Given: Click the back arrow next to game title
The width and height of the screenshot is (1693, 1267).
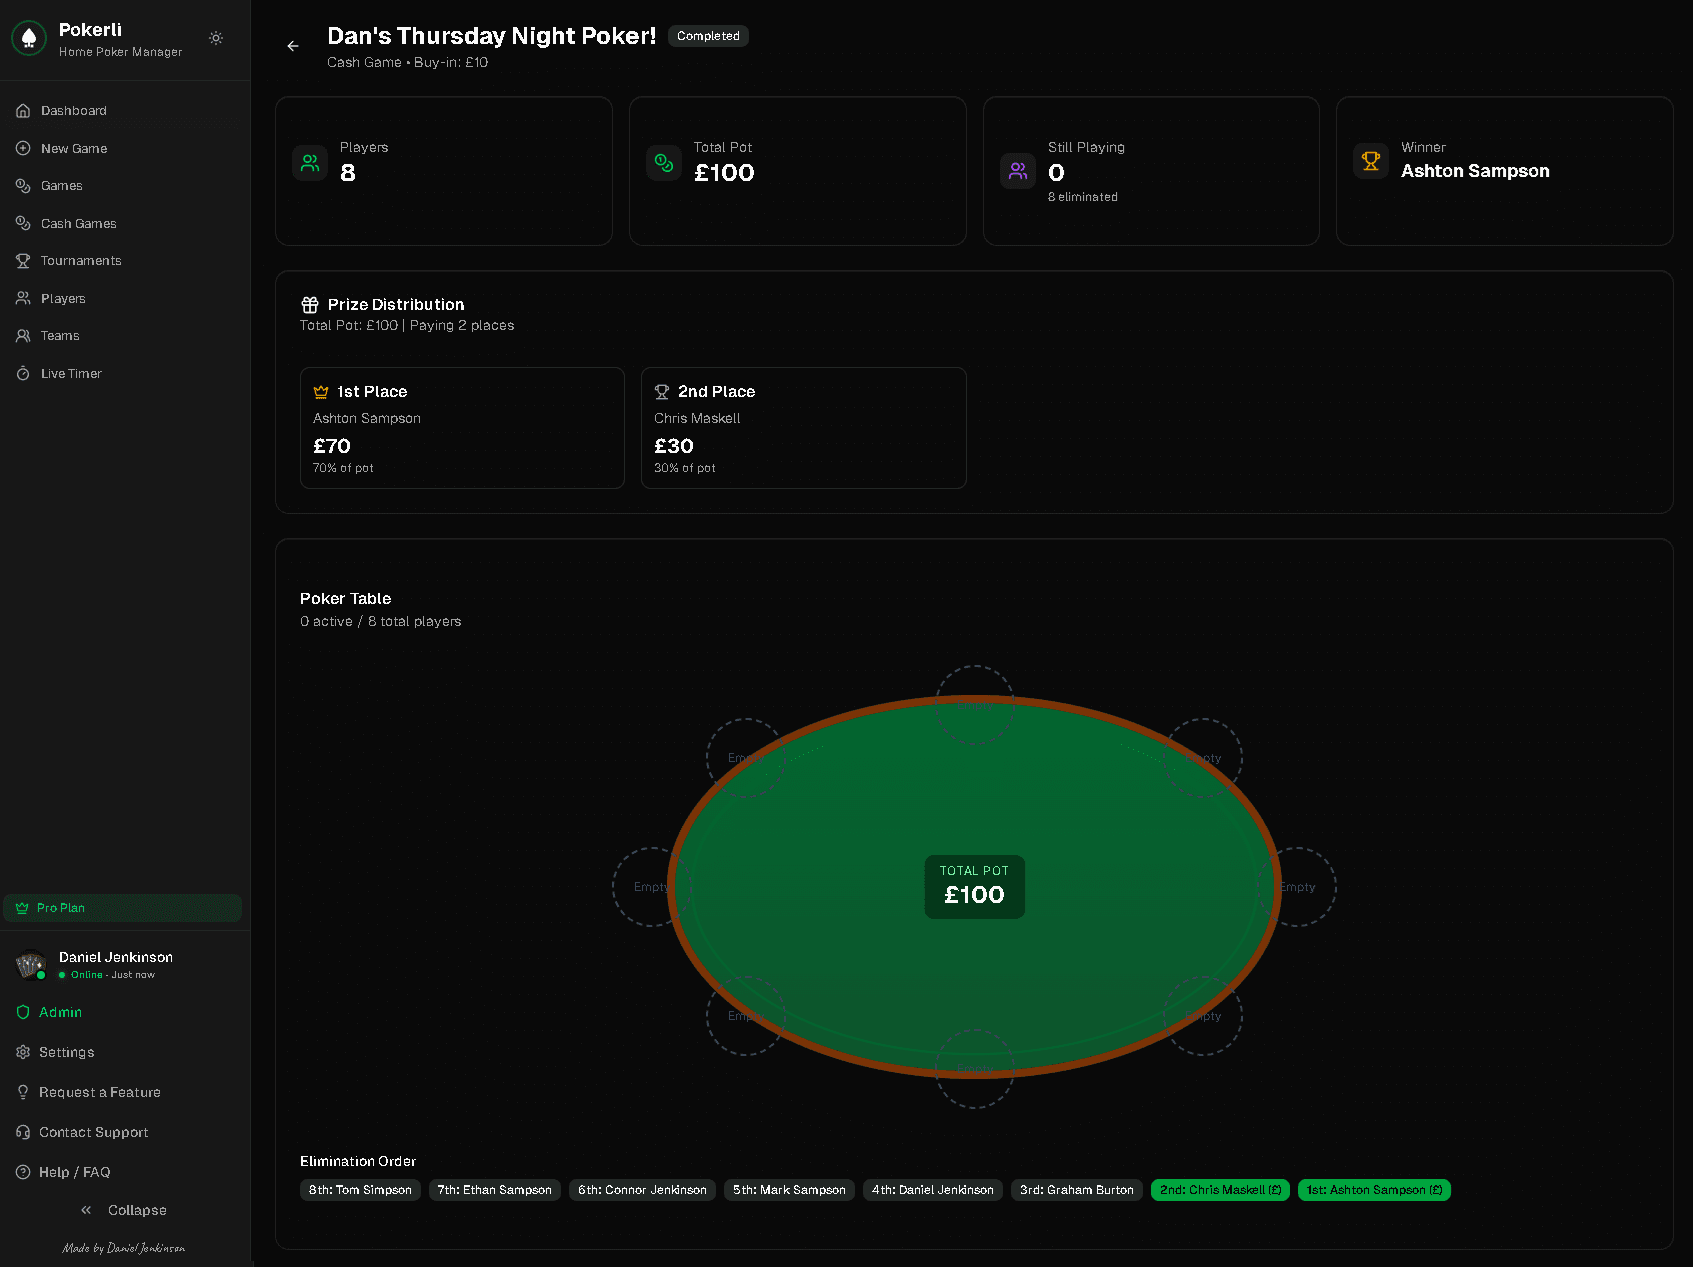Looking at the screenshot, I should [293, 46].
